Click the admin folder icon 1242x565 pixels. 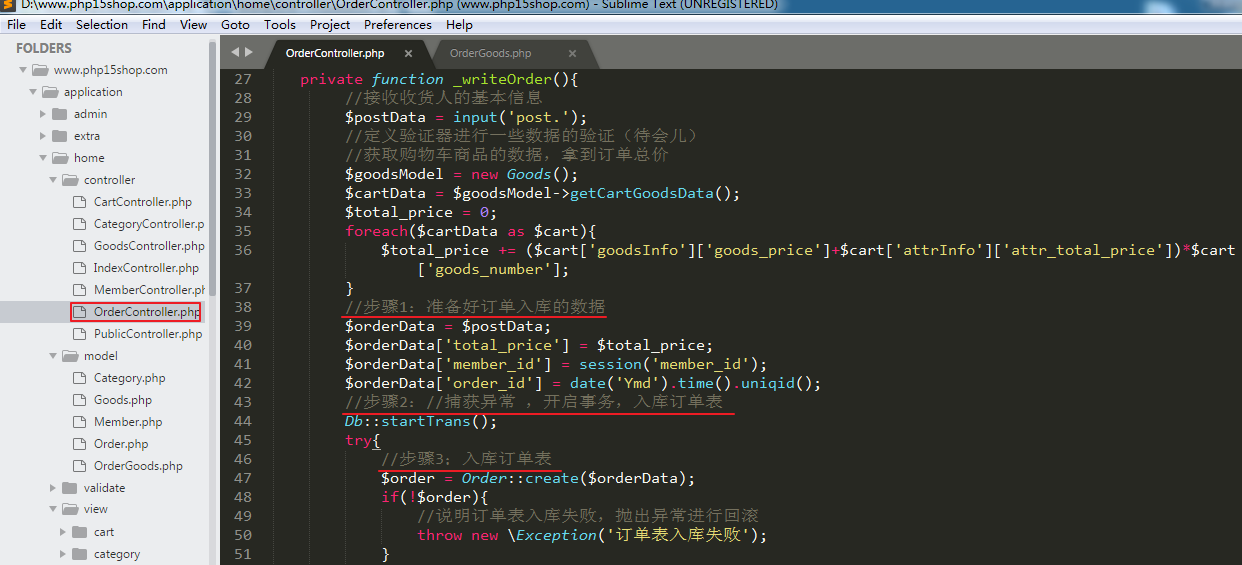(61, 114)
